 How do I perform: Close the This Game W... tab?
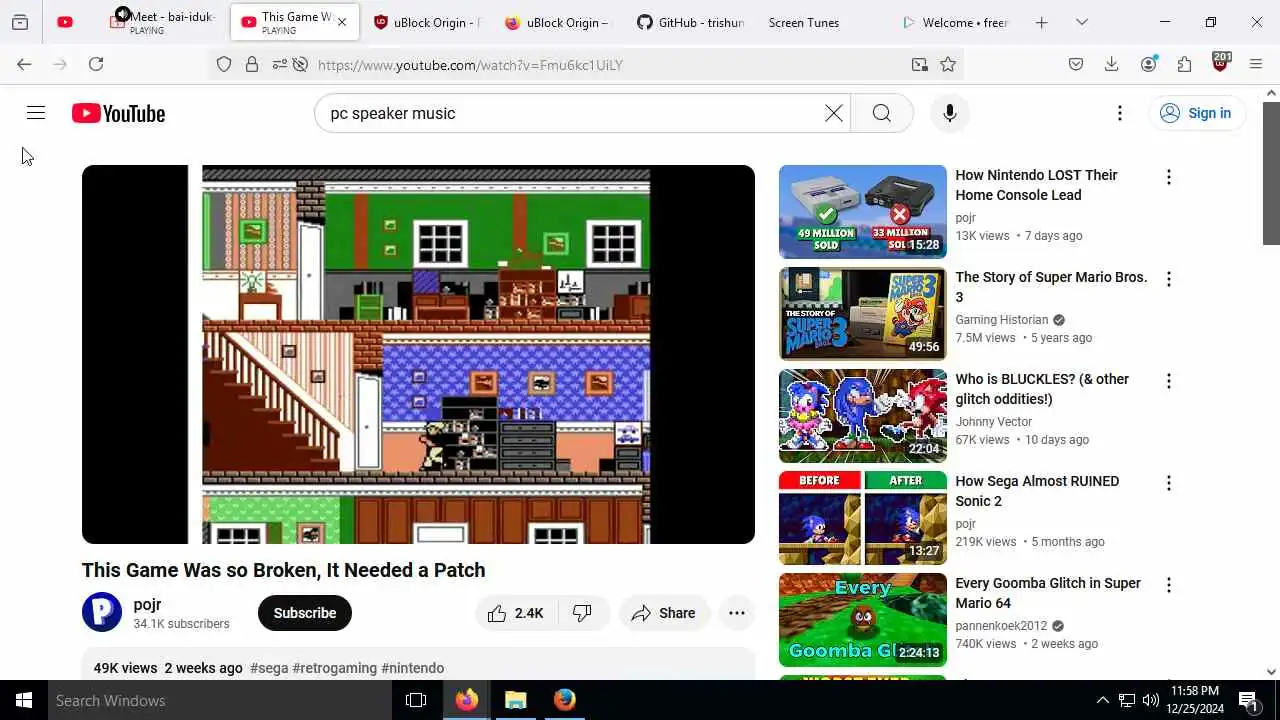click(343, 22)
